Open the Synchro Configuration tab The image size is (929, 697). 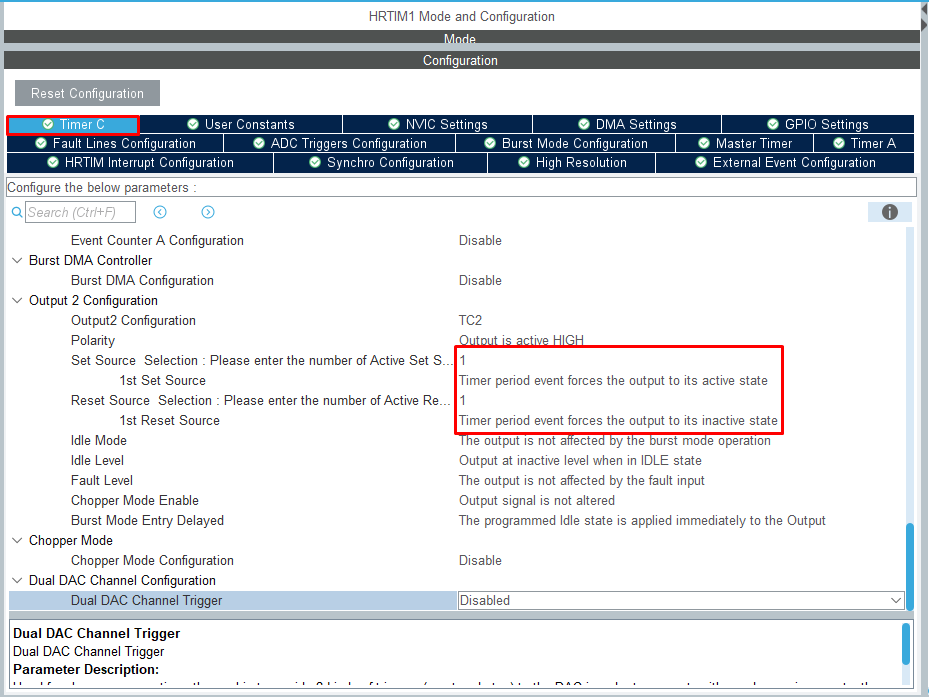(381, 162)
